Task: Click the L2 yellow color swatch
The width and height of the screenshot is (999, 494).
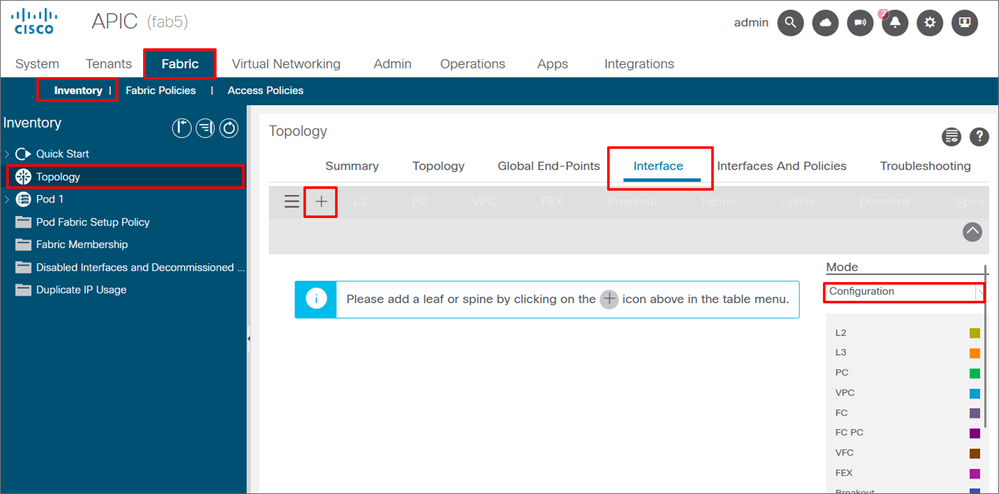Action: [x=974, y=333]
